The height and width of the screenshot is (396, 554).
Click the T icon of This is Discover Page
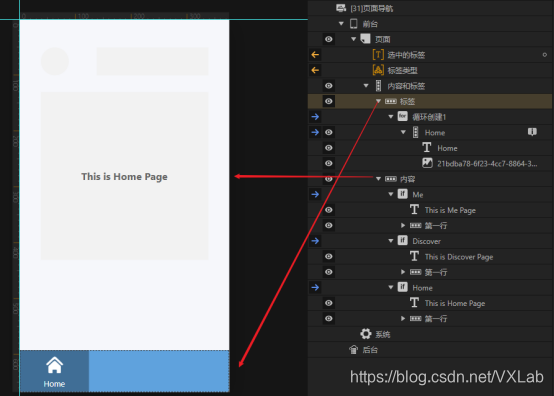click(x=414, y=256)
